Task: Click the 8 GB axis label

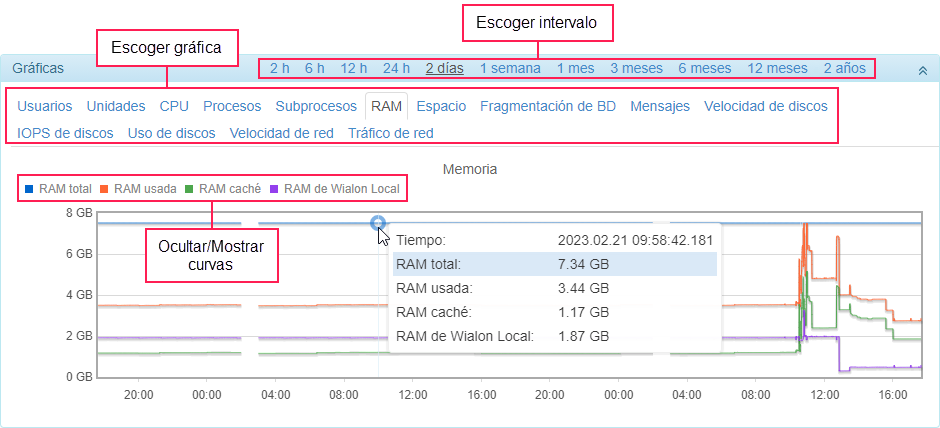Action: point(79,213)
